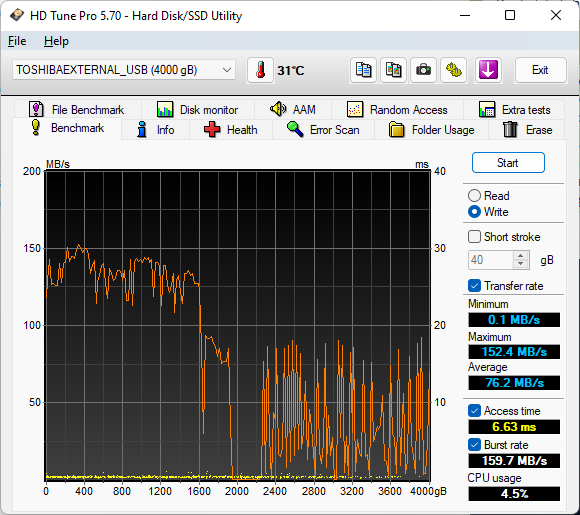Click the copy screenshot to clipboard icon
This screenshot has width=580, height=515.
pos(394,70)
